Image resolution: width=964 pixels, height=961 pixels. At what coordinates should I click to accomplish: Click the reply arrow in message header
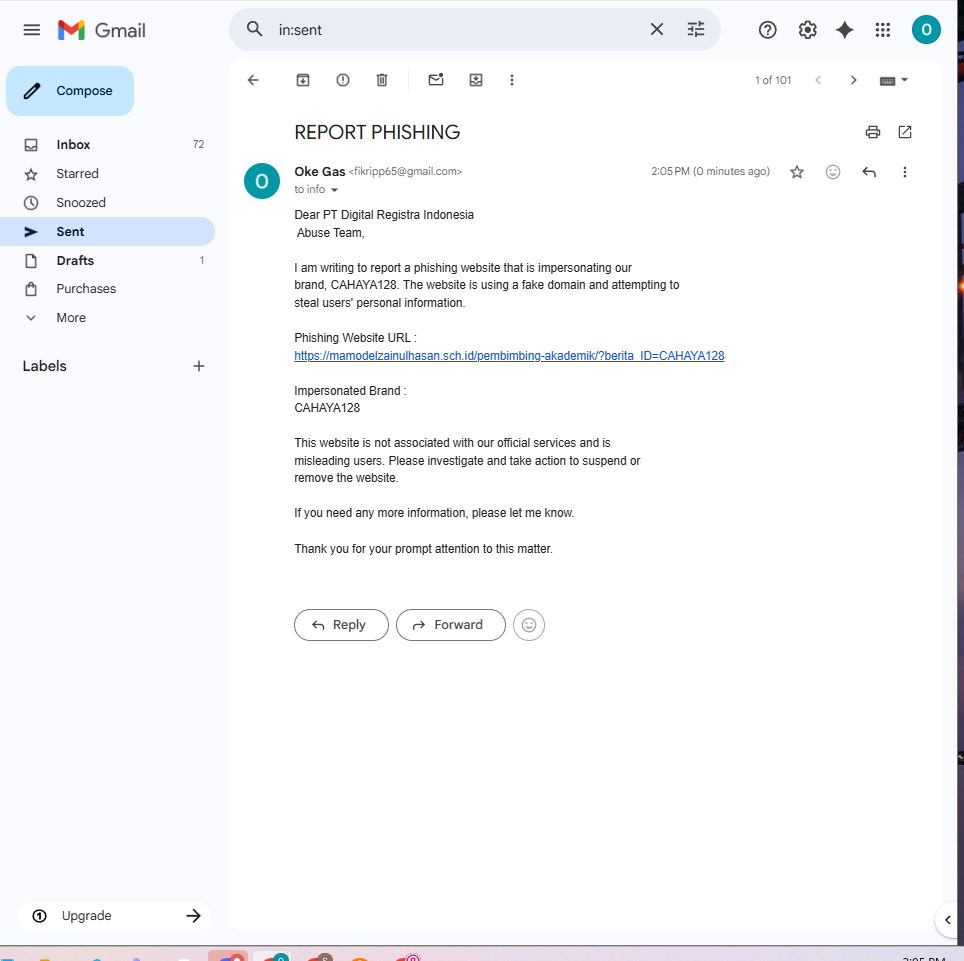point(869,172)
